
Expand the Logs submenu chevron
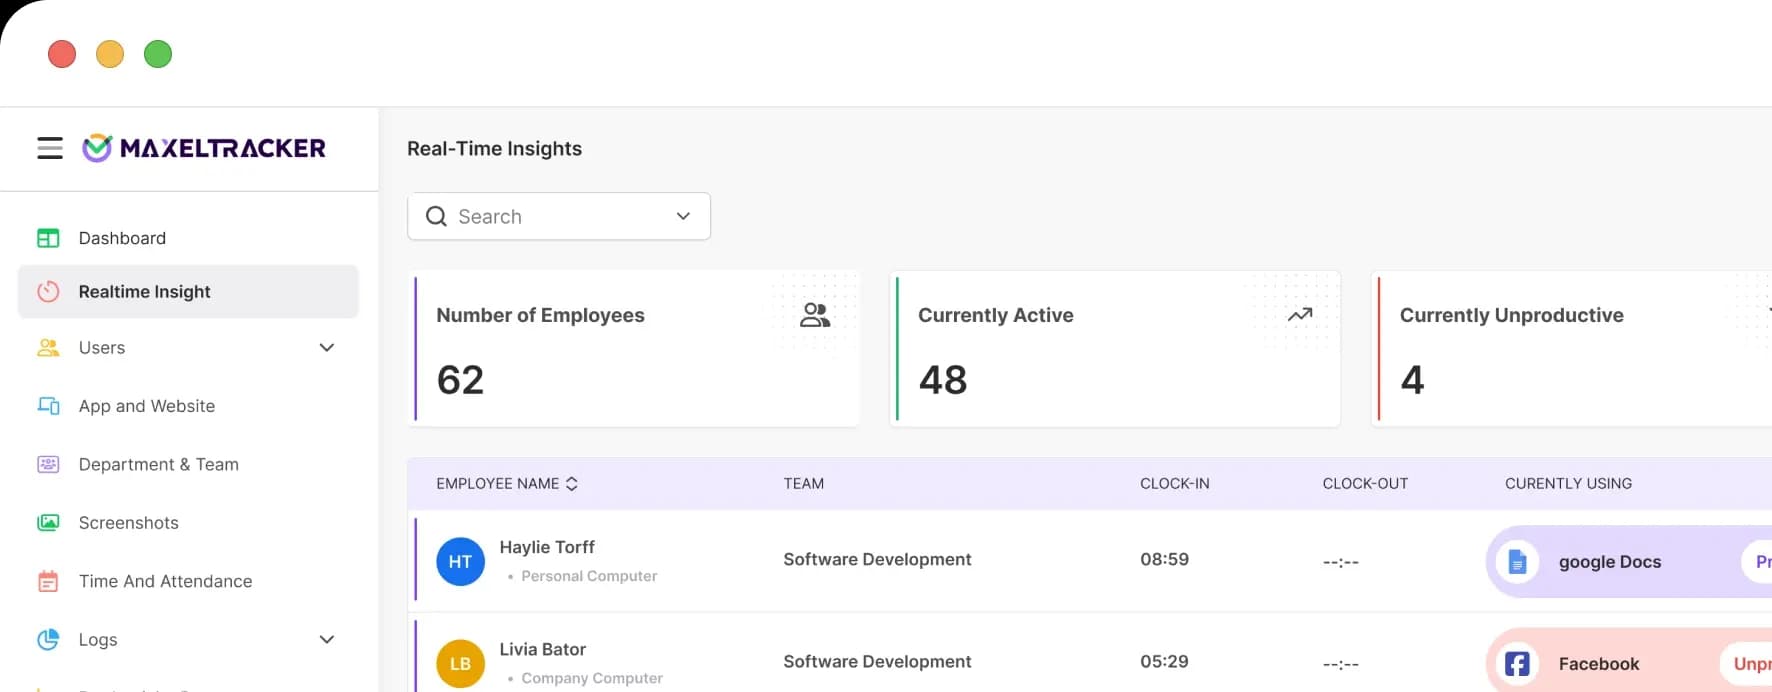coord(326,640)
